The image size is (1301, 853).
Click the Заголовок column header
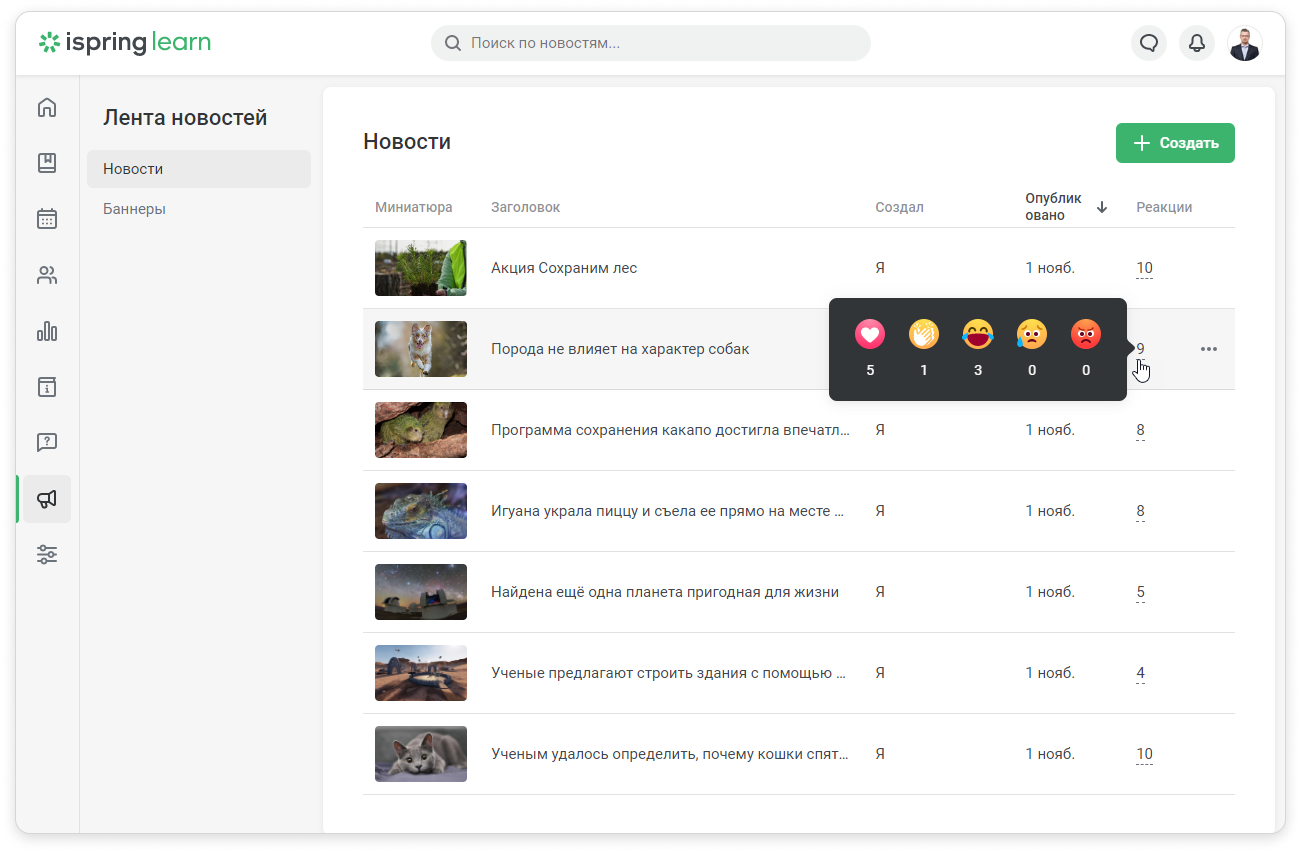pos(525,207)
